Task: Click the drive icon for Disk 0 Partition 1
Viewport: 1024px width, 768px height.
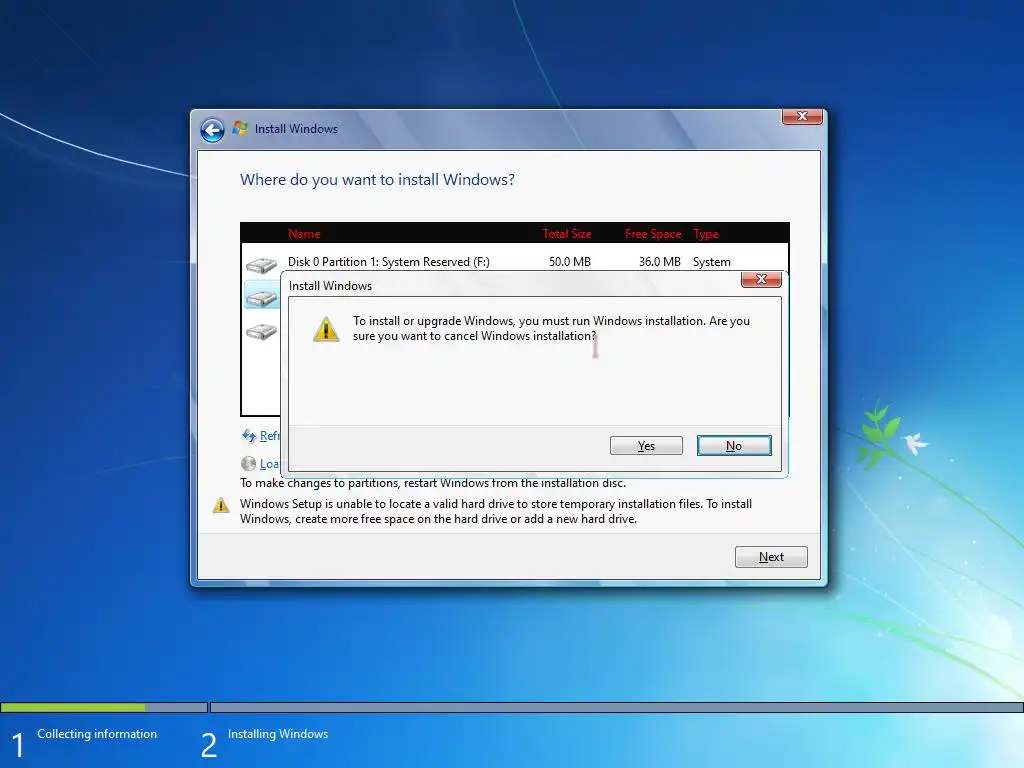Action: click(x=261, y=264)
